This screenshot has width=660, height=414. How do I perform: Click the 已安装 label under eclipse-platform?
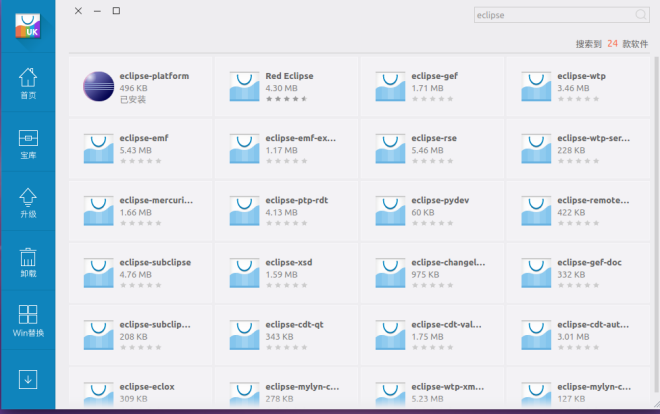(133, 100)
